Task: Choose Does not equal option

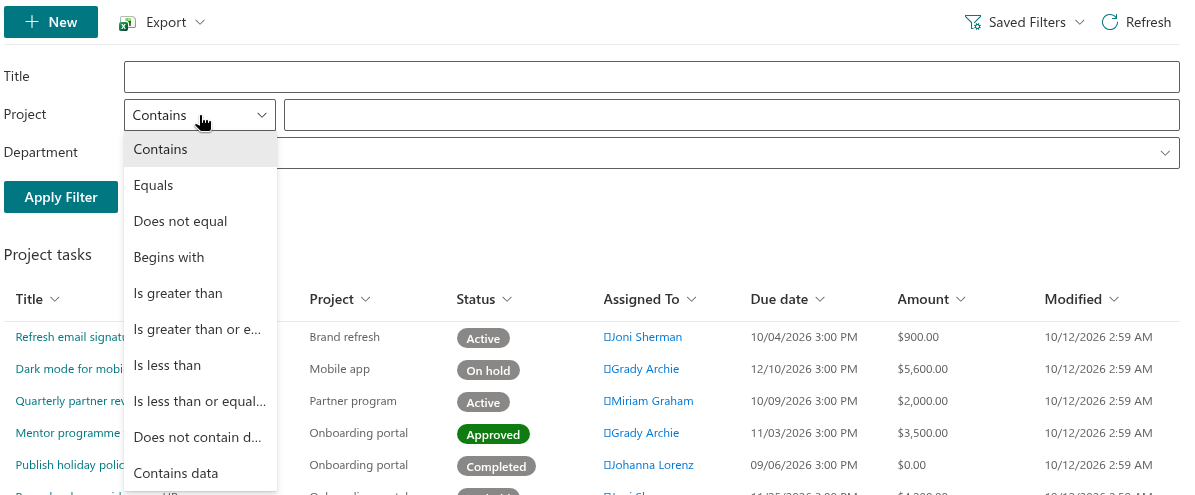Action: [x=200, y=221]
